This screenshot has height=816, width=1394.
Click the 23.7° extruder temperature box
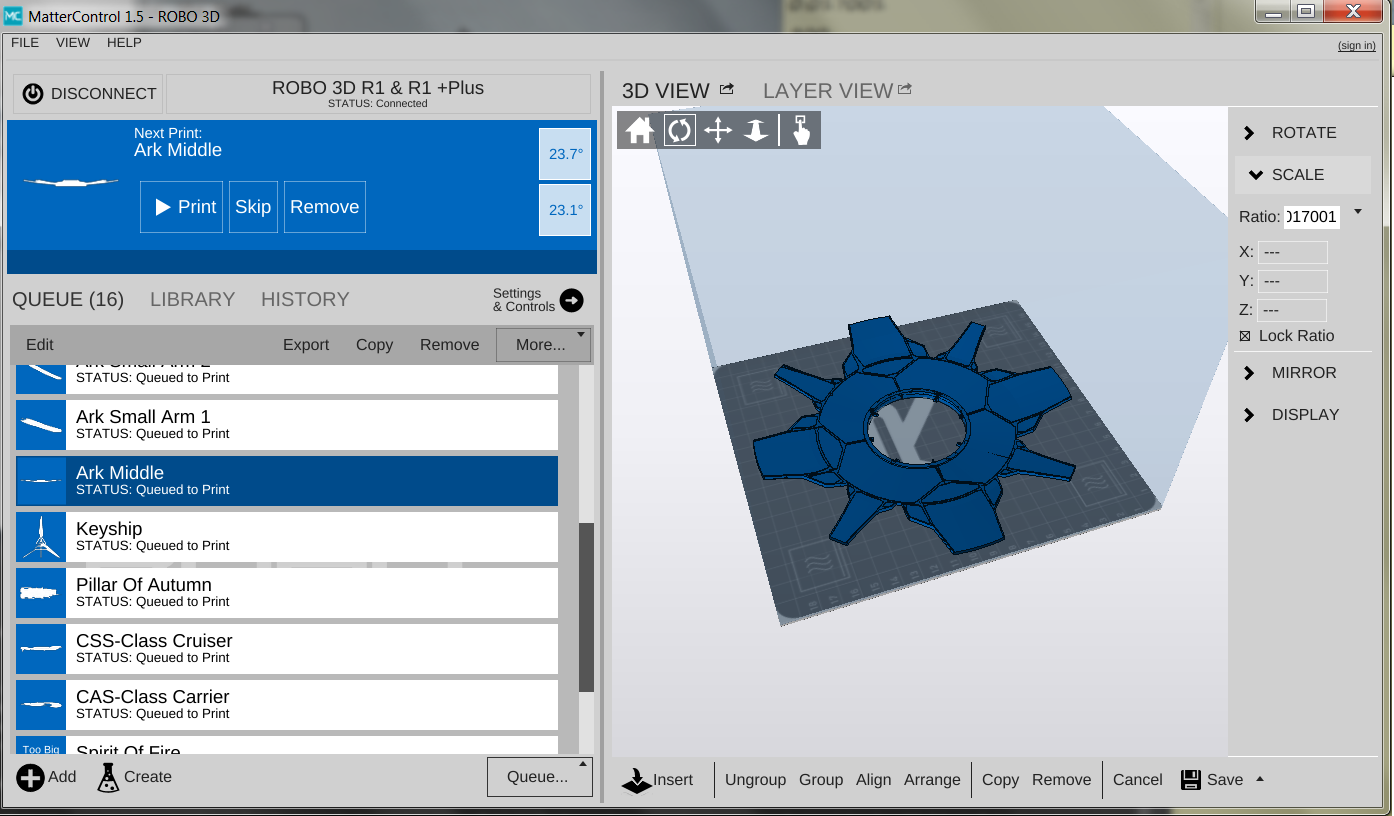point(565,154)
